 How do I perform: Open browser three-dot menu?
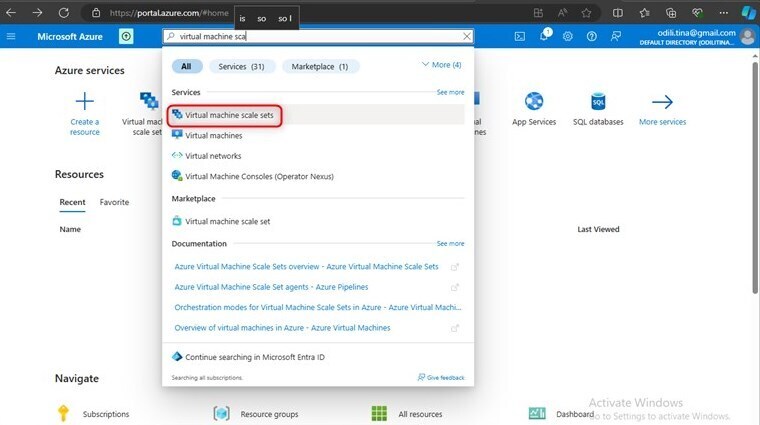coord(723,13)
